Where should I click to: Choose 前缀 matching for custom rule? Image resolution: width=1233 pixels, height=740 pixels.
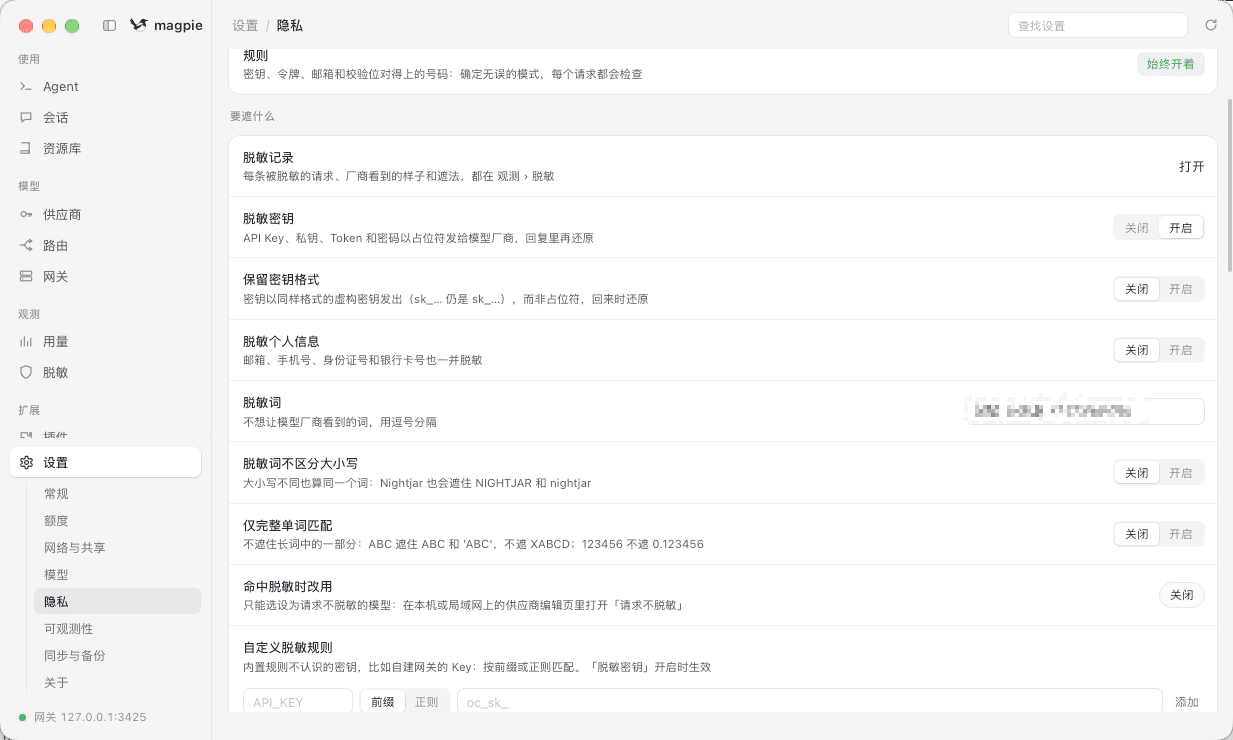(x=383, y=702)
